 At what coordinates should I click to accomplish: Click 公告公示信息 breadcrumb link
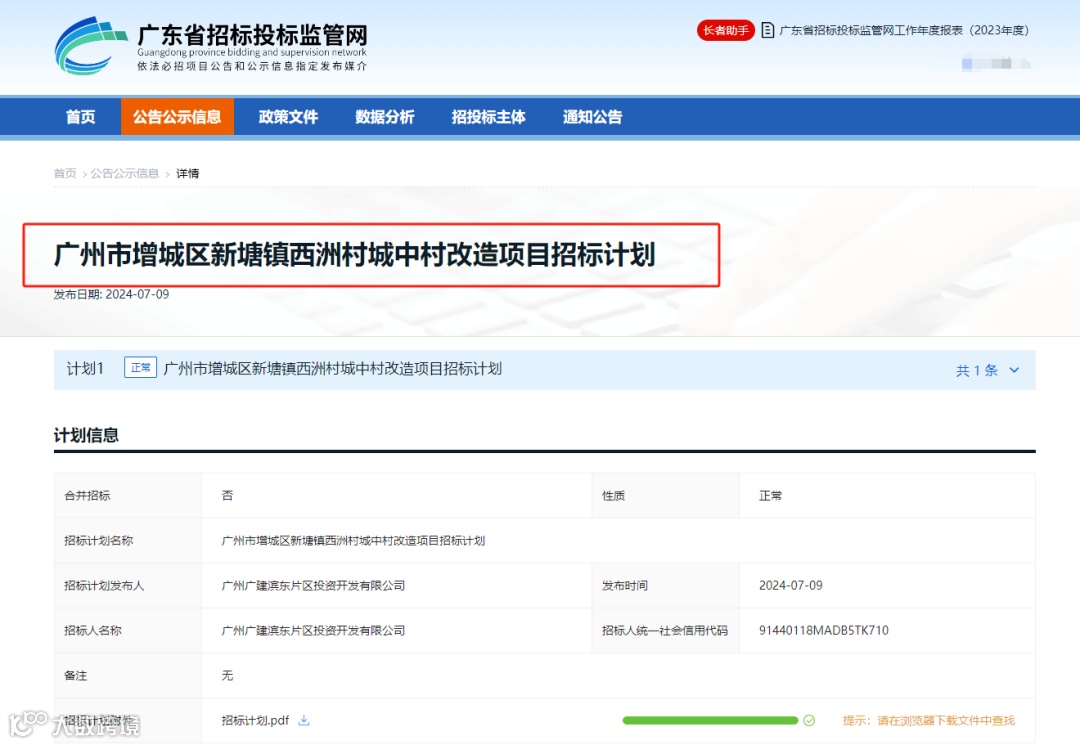(125, 174)
